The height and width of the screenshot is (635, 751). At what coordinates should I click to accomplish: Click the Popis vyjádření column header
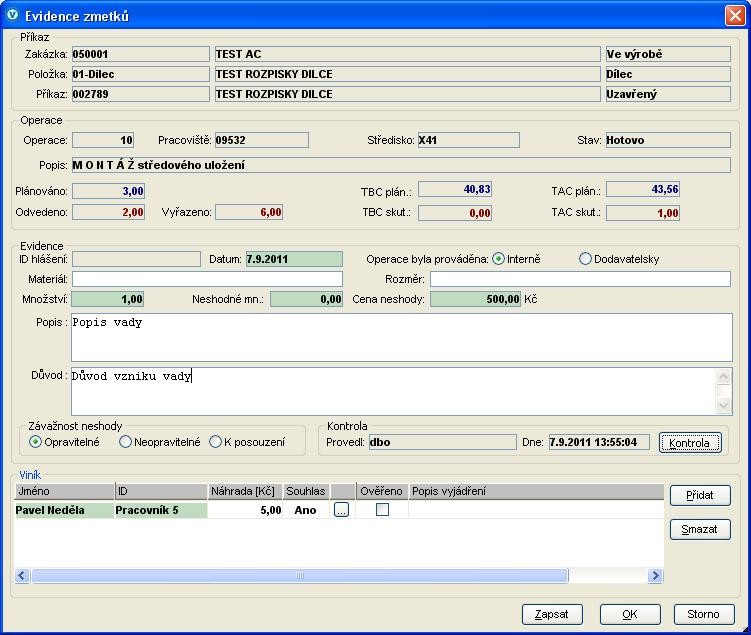coord(536,491)
